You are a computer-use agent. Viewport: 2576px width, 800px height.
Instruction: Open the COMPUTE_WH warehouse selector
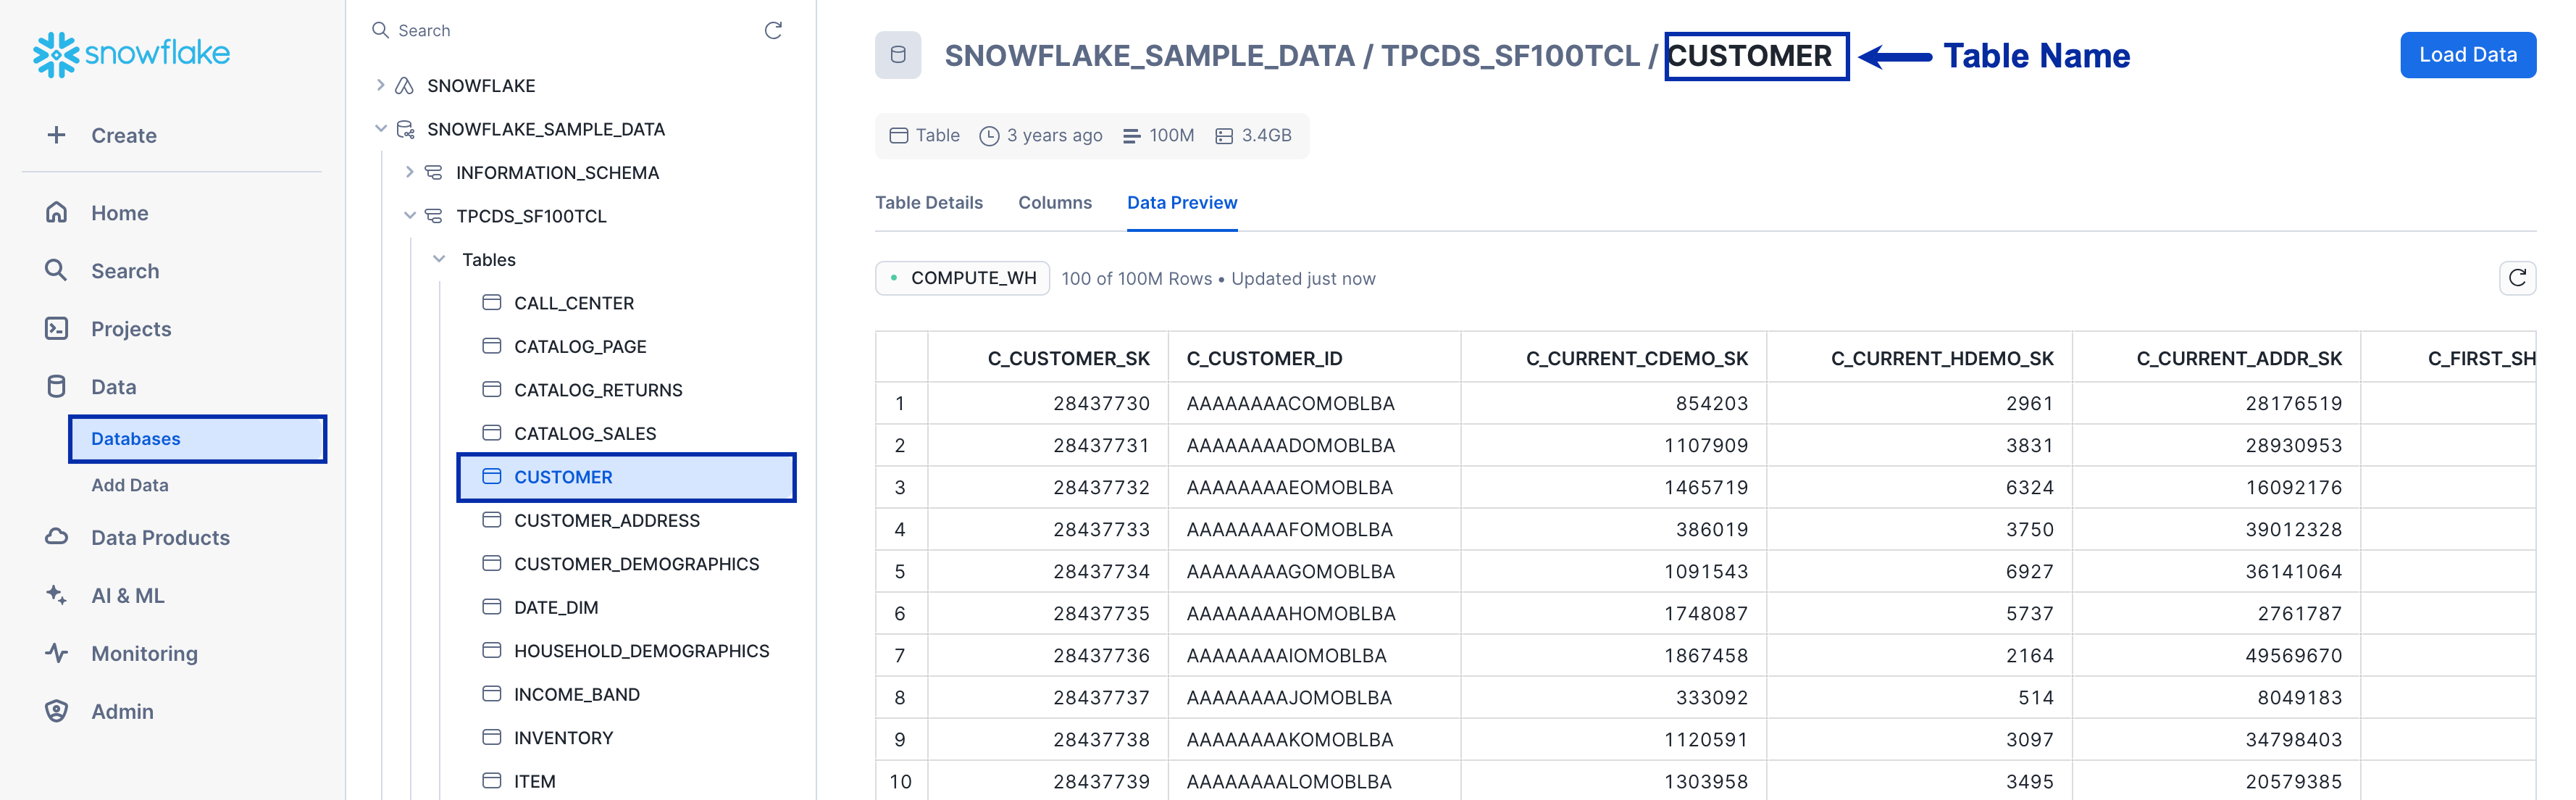[962, 278]
